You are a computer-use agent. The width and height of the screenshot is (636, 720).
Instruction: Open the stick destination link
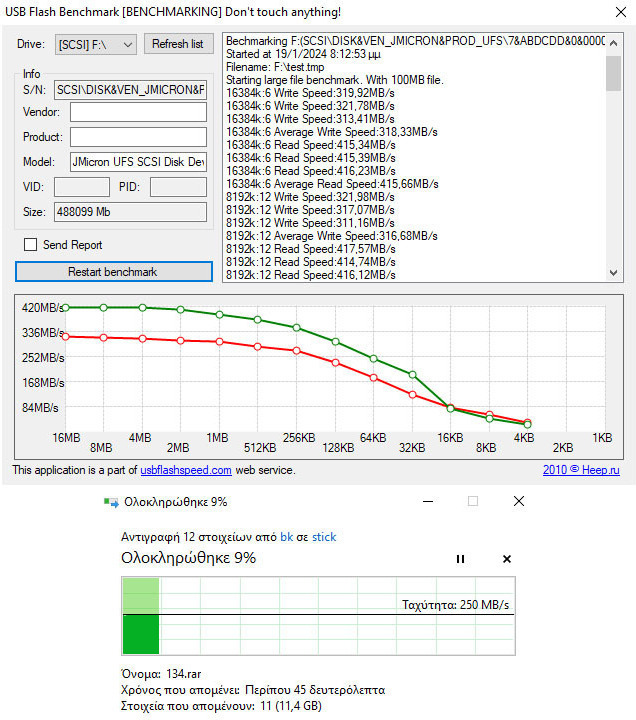point(324,537)
